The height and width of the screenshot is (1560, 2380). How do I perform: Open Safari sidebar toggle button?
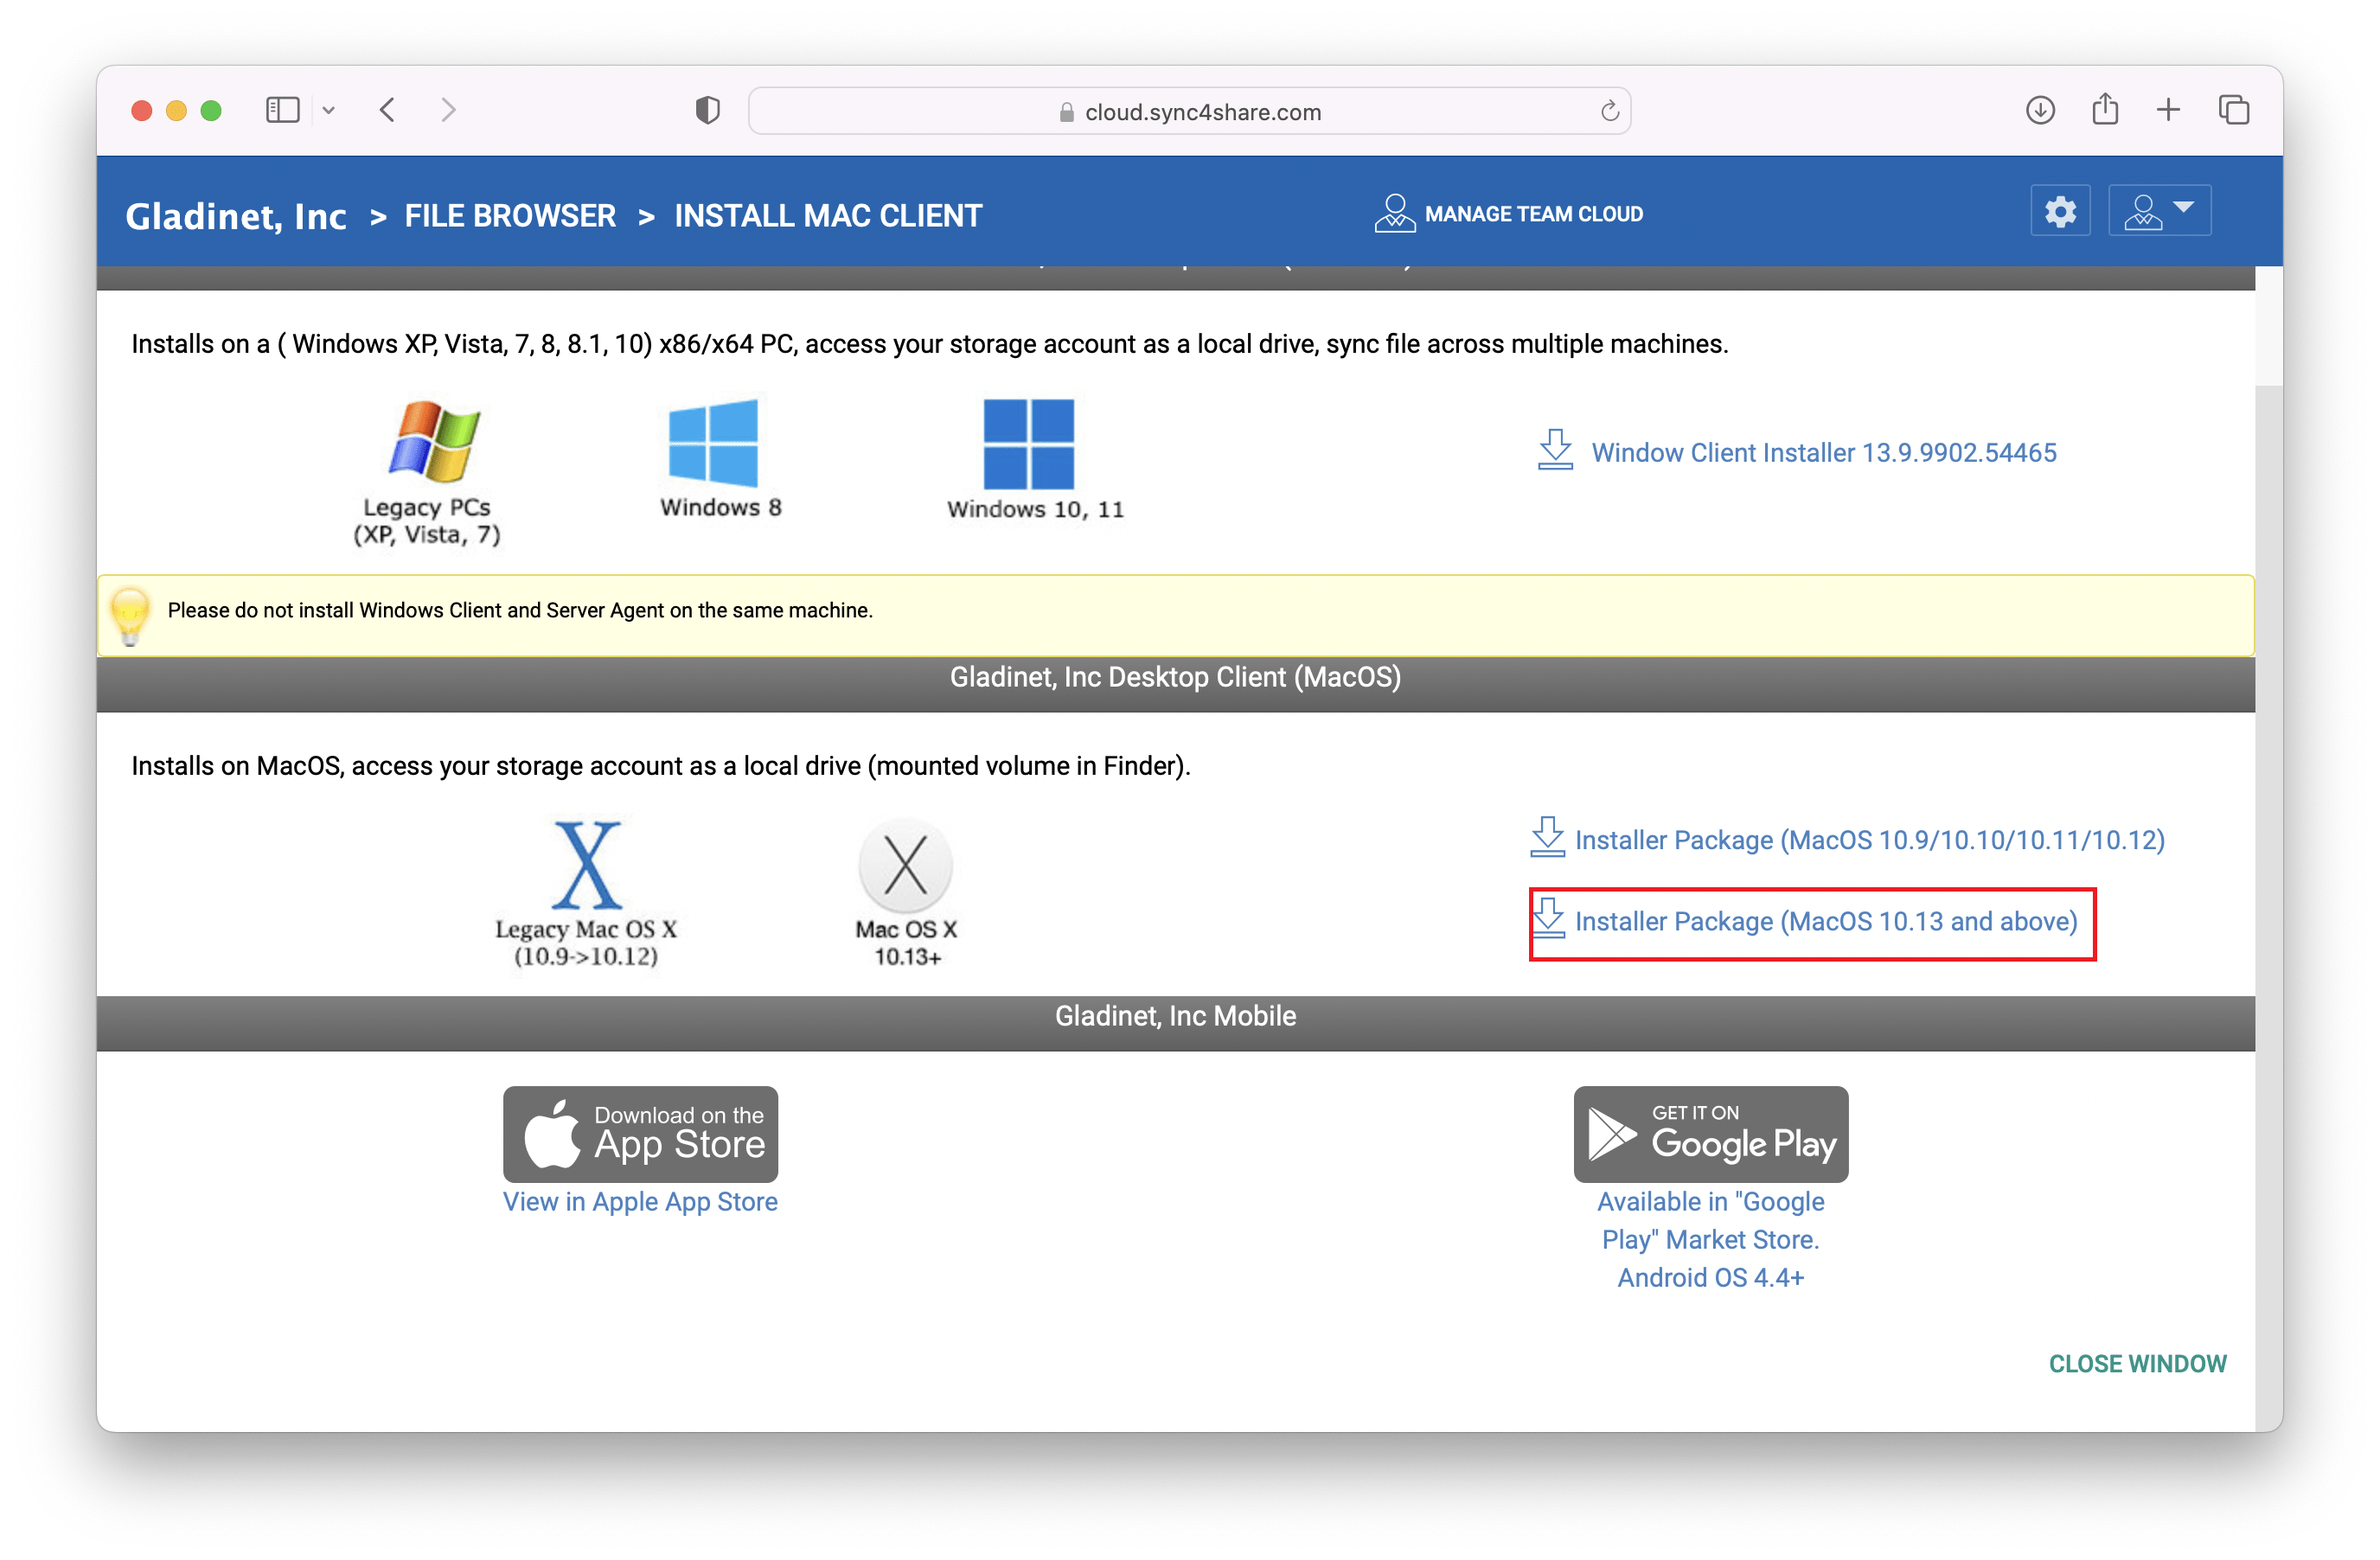point(282,110)
